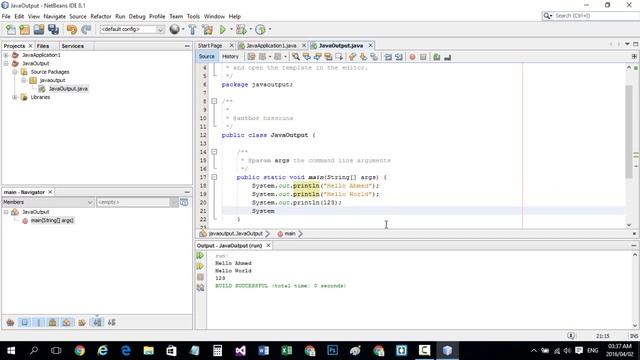The width and height of the screenshot is (640, 360).
Task: Click the Debug Project toolbar icon
Action: pyautogui.click(x=241, y=29)
